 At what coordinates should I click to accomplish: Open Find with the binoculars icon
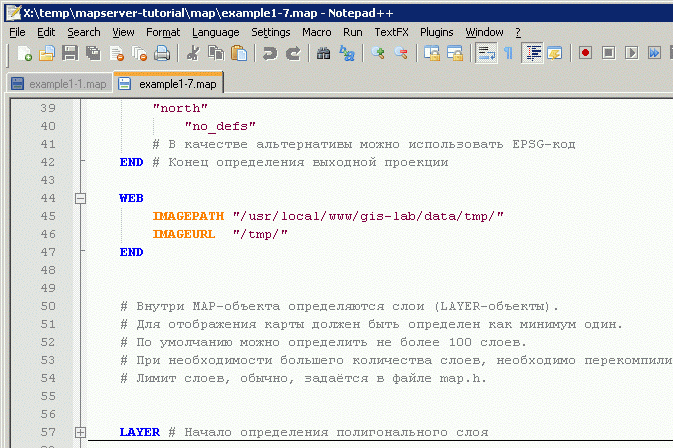click(324, 53)
